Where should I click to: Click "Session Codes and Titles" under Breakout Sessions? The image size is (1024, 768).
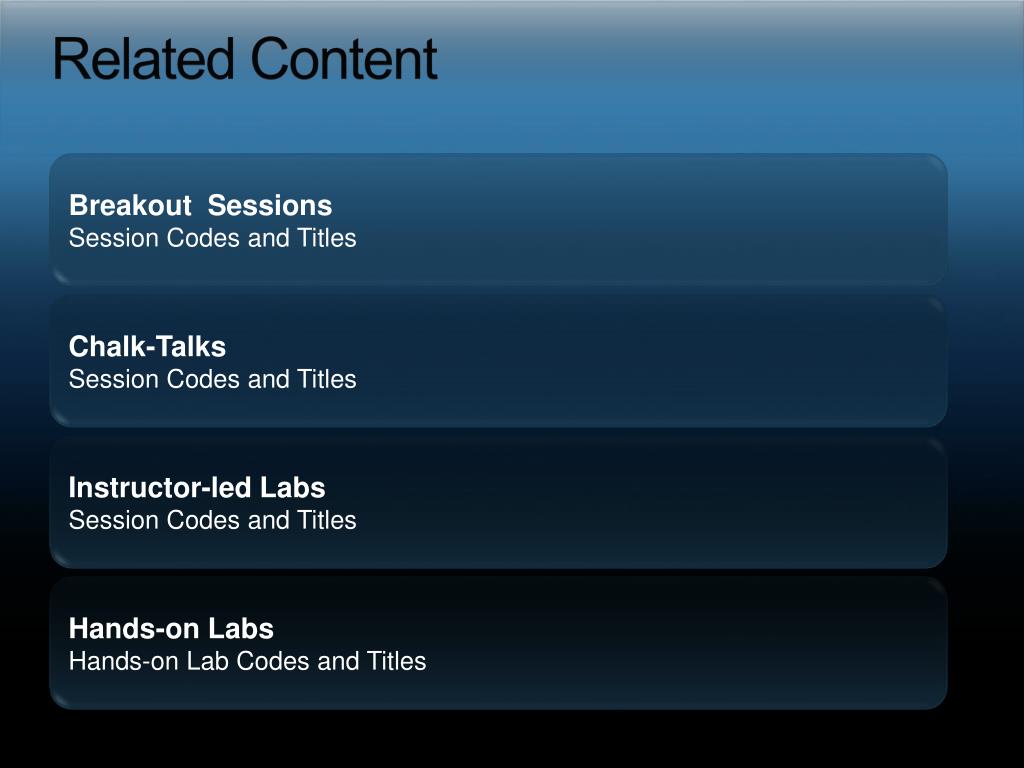[213, 238]
